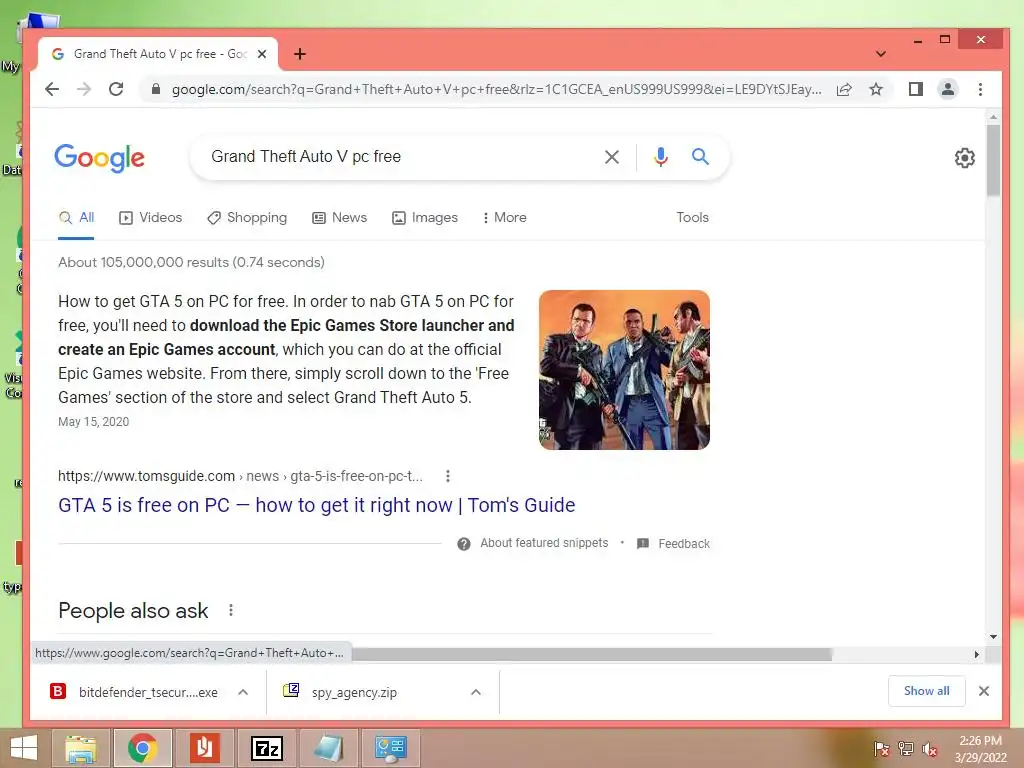The height and width of the screenshot is (768, 1024).
Task: Click the forward navigation arrow
Action: coord(84,89)
